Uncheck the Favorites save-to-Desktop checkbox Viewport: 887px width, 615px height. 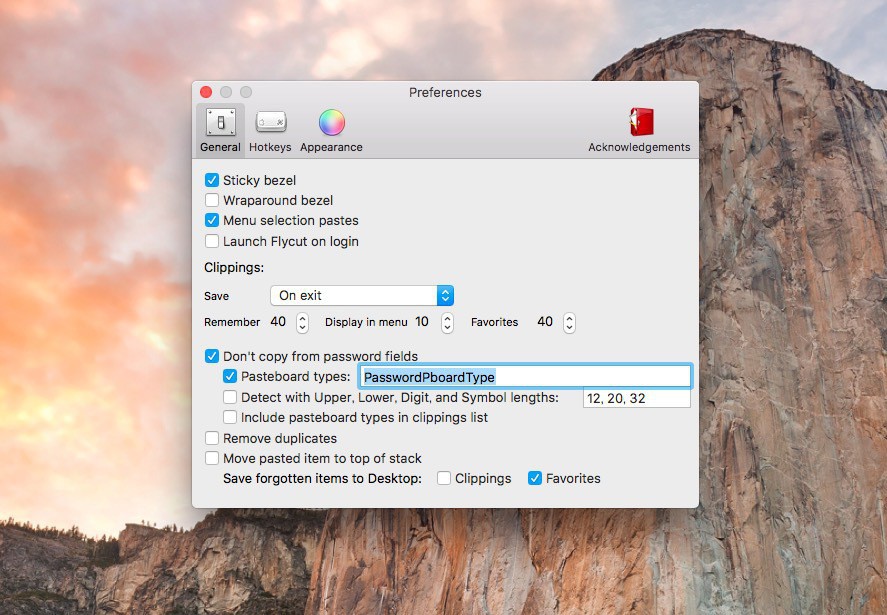[x=535, y=478]
